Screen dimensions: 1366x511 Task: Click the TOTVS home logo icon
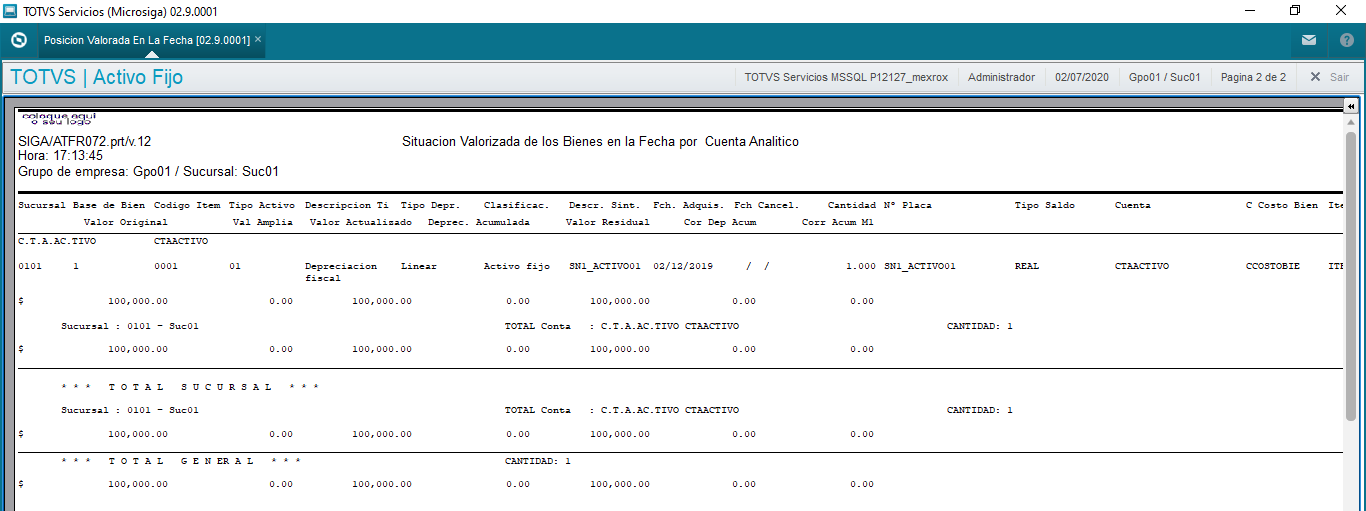click(x=18, y=40)
